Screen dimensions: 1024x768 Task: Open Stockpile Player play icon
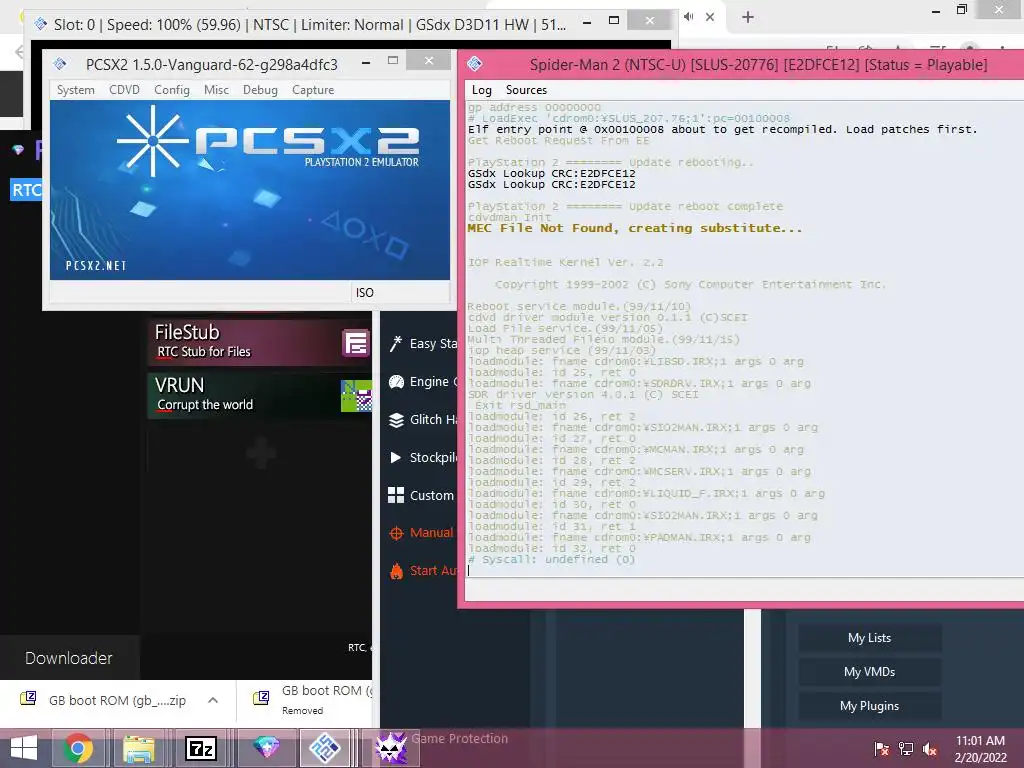(x=395, y=457)
